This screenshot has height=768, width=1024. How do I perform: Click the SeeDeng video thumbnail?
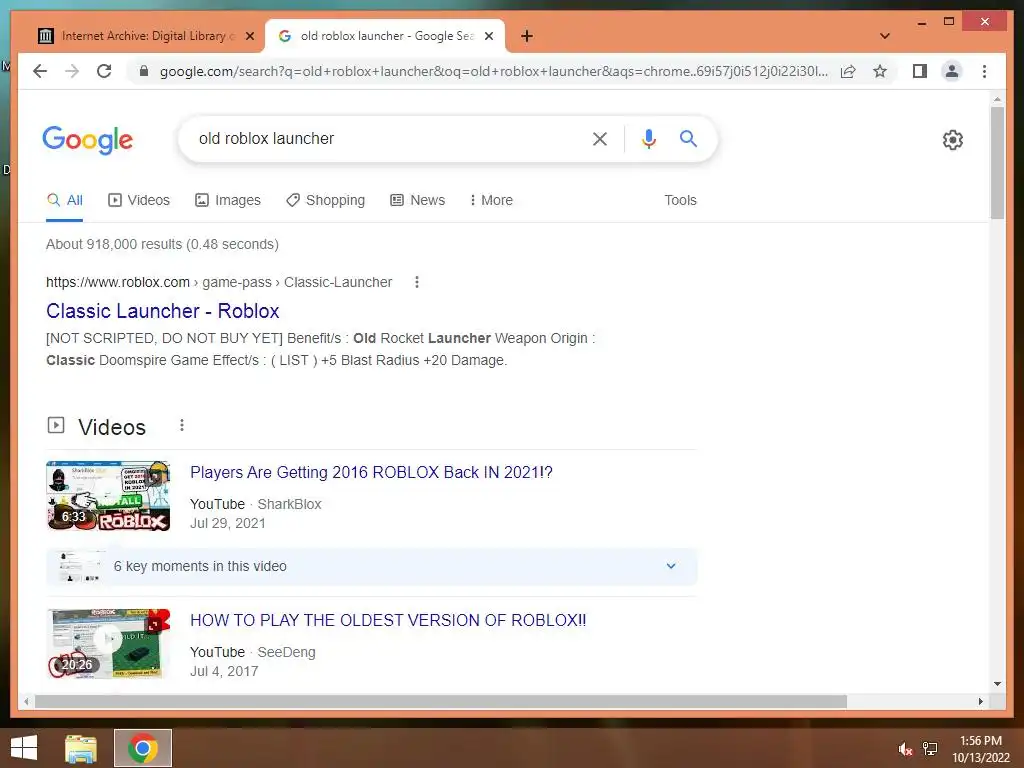click(108, 644)
